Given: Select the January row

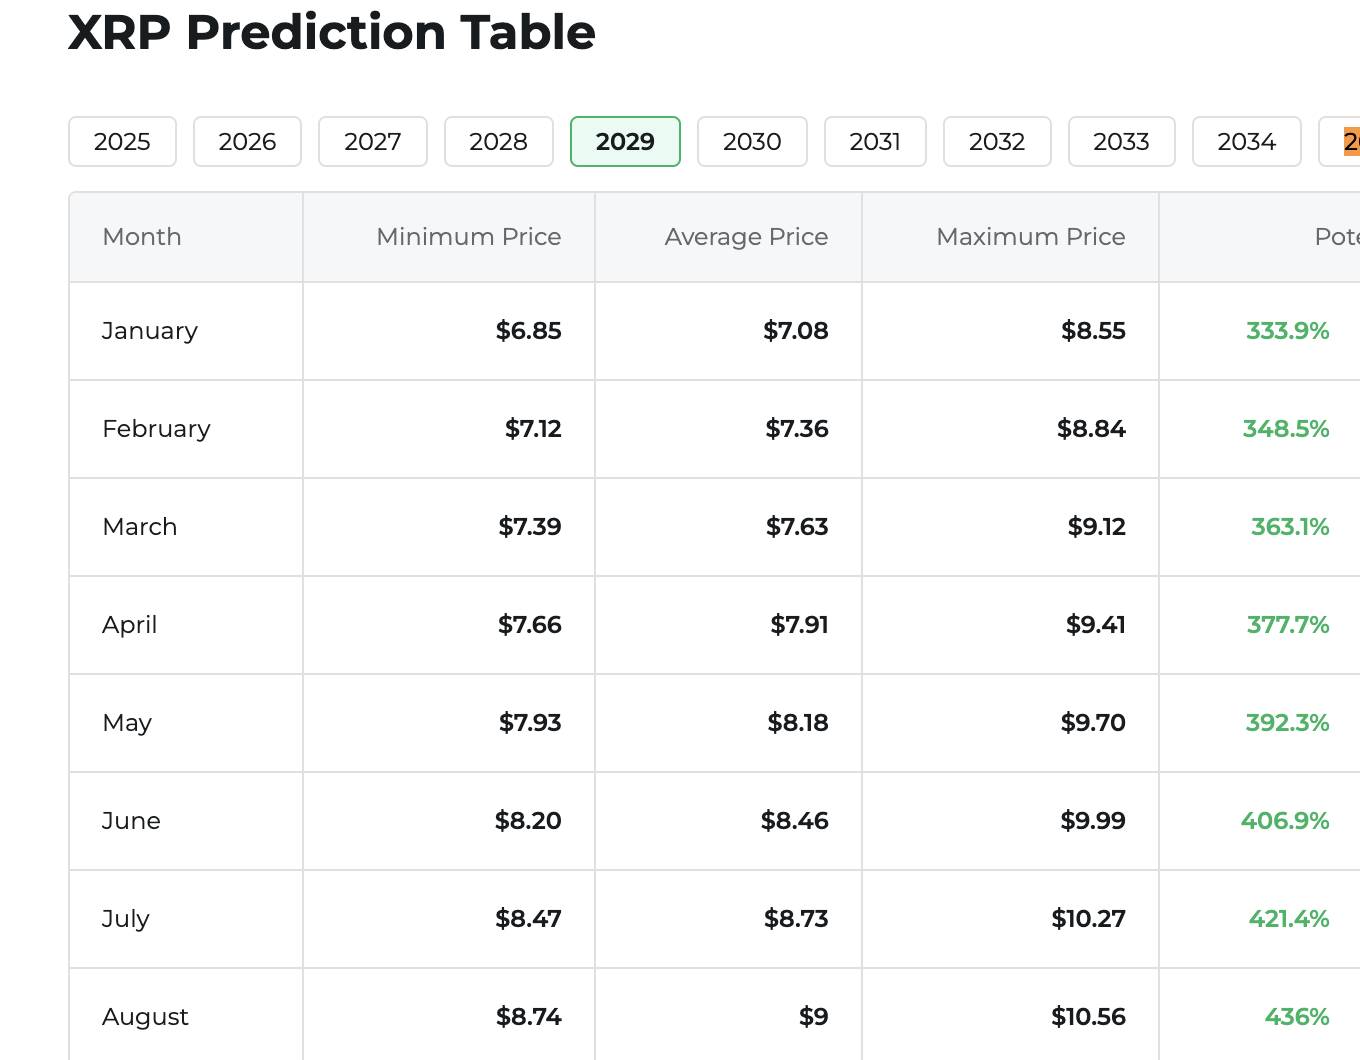Looking at the screenshot, I should pyautogui.click(x=149, y=331).
